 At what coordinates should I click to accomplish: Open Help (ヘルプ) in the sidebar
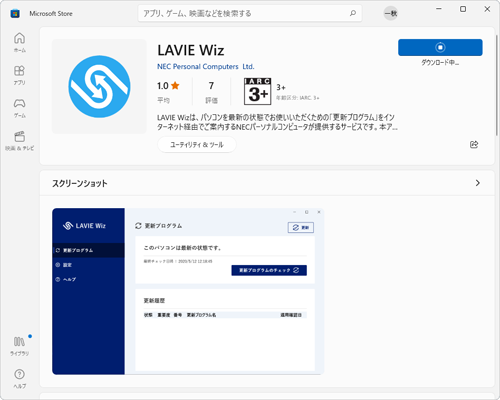(x=19, y=379)
